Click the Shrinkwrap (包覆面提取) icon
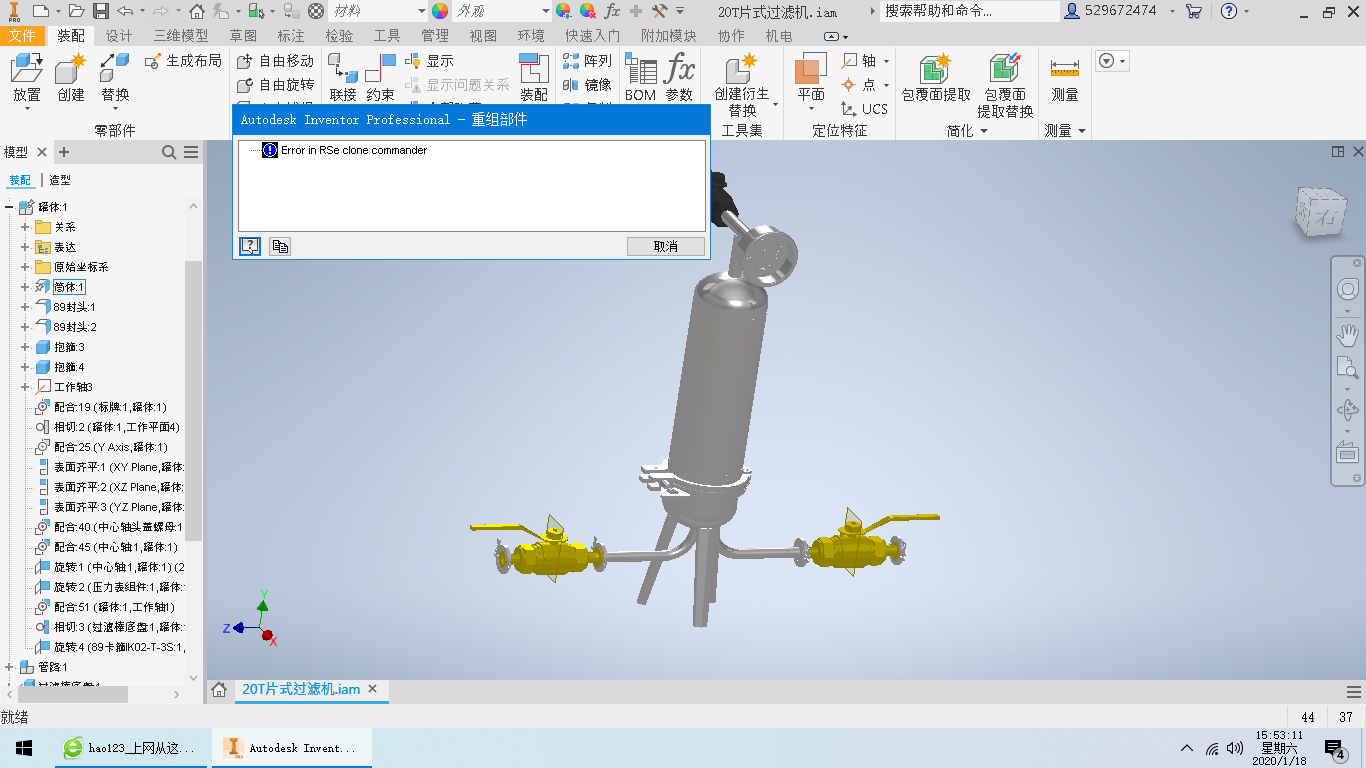Screen dimensions: 1366x768 935,69
